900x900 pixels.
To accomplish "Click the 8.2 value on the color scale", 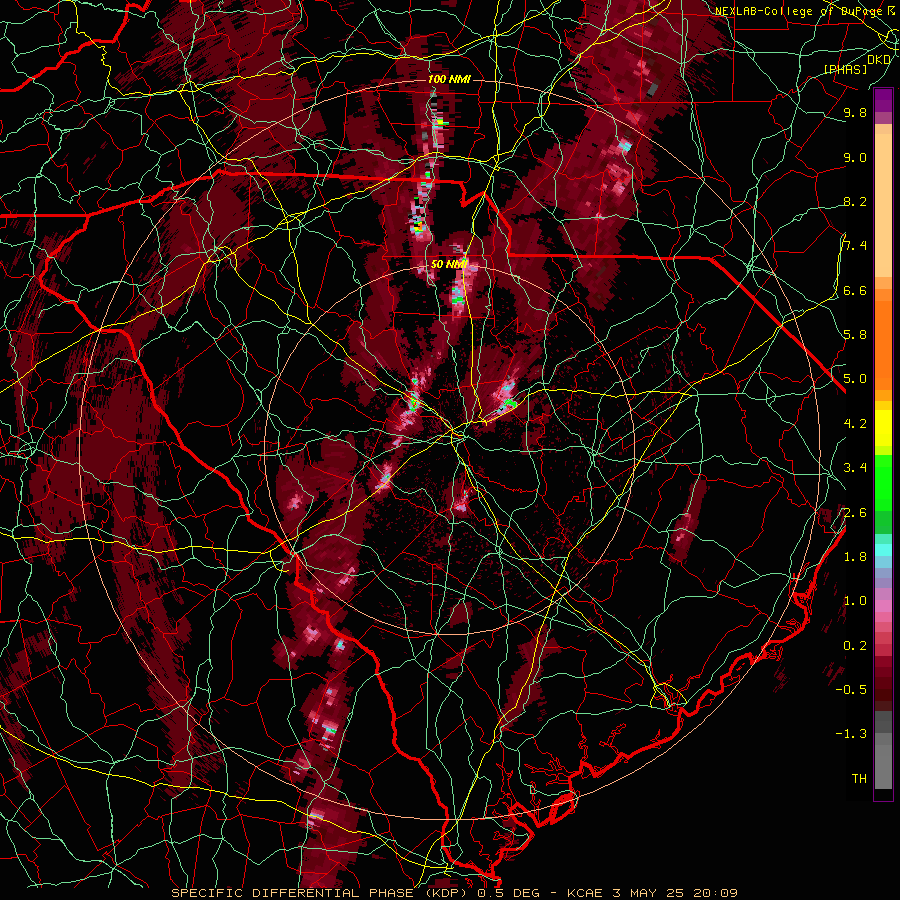I will point(855,201).
